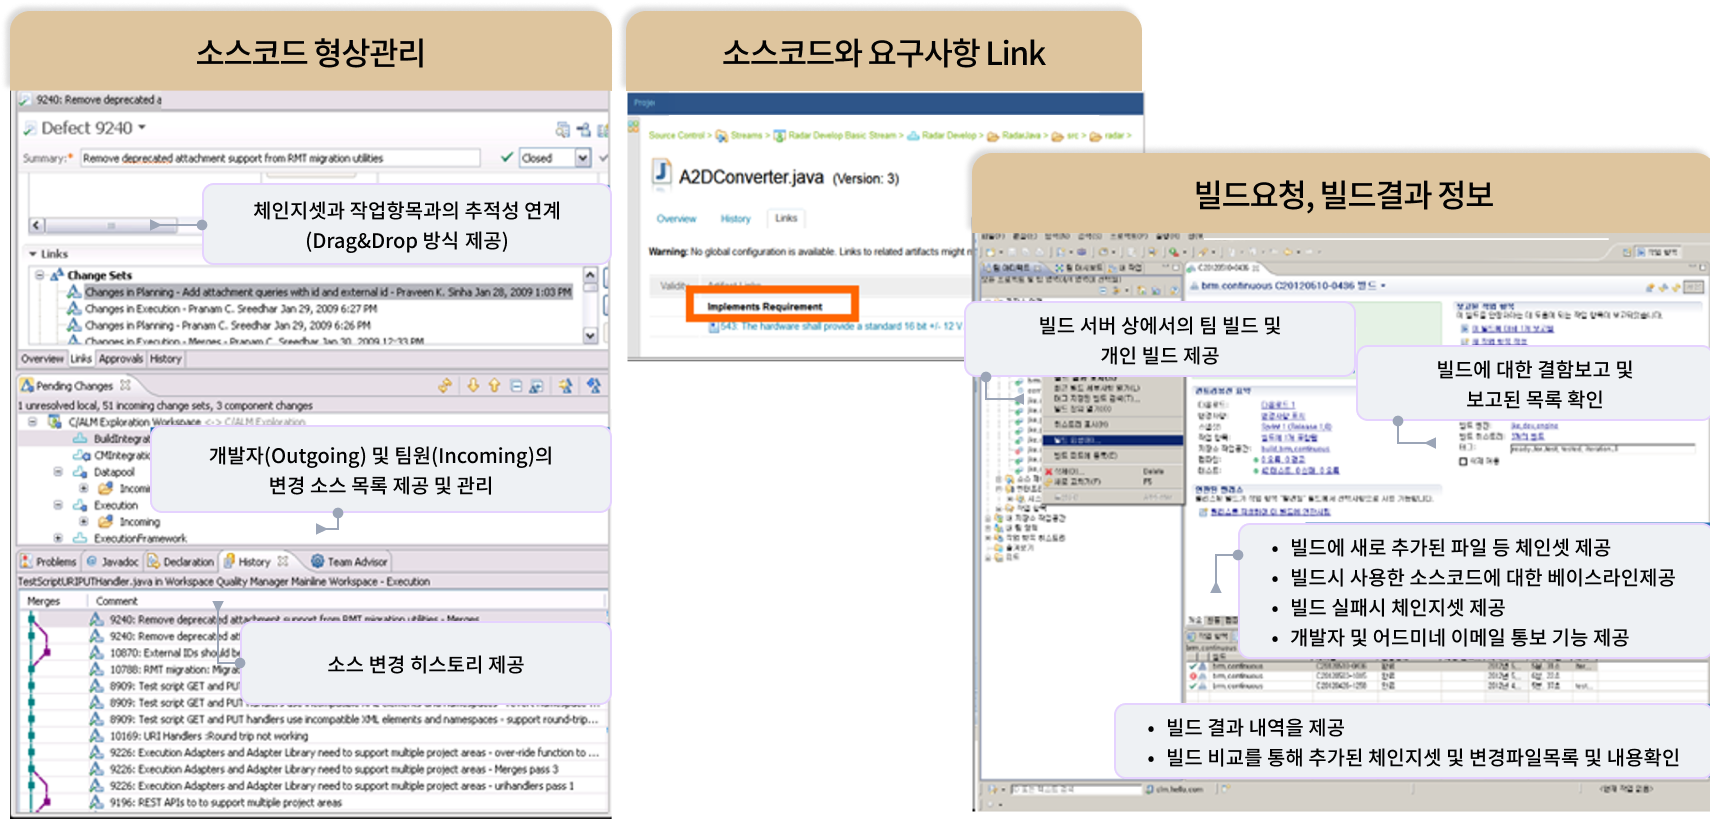1710x819 pixels.
Task: Click the Merges column header
Action: coord(43,601)
